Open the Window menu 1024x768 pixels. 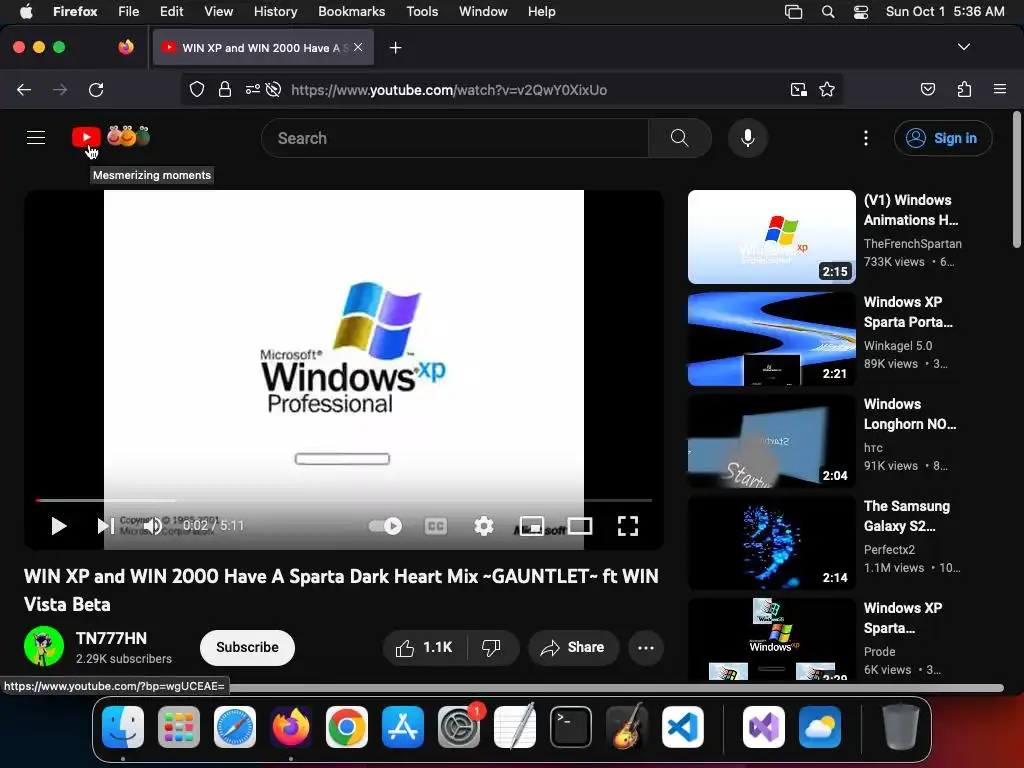pos(483,11)
